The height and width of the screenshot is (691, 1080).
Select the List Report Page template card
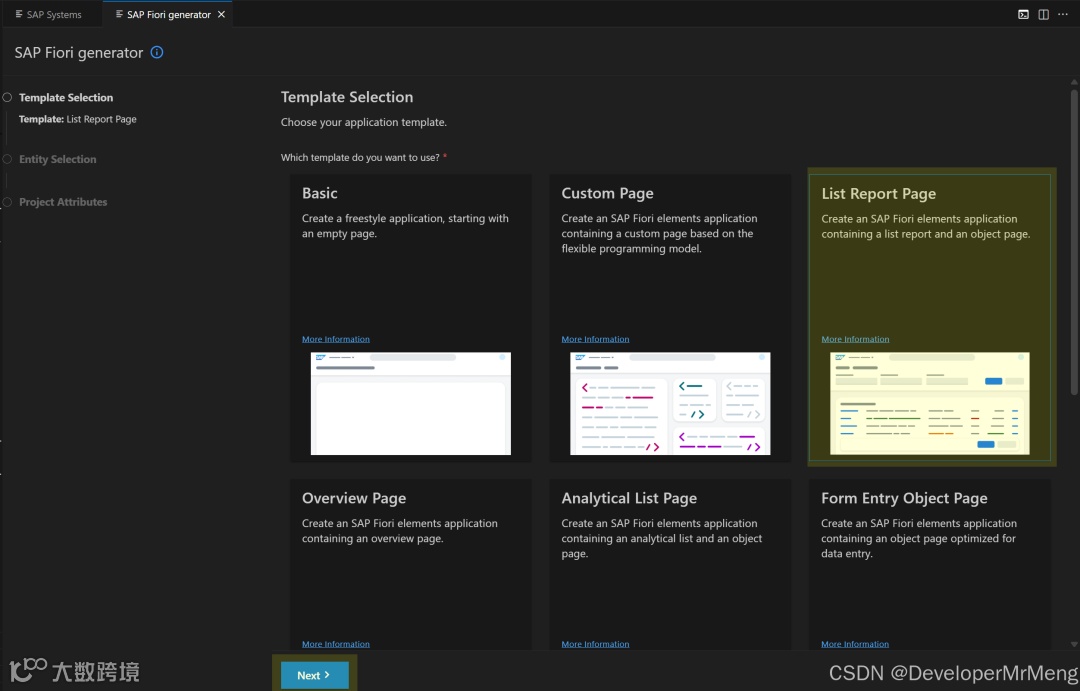tap(930, 318)
